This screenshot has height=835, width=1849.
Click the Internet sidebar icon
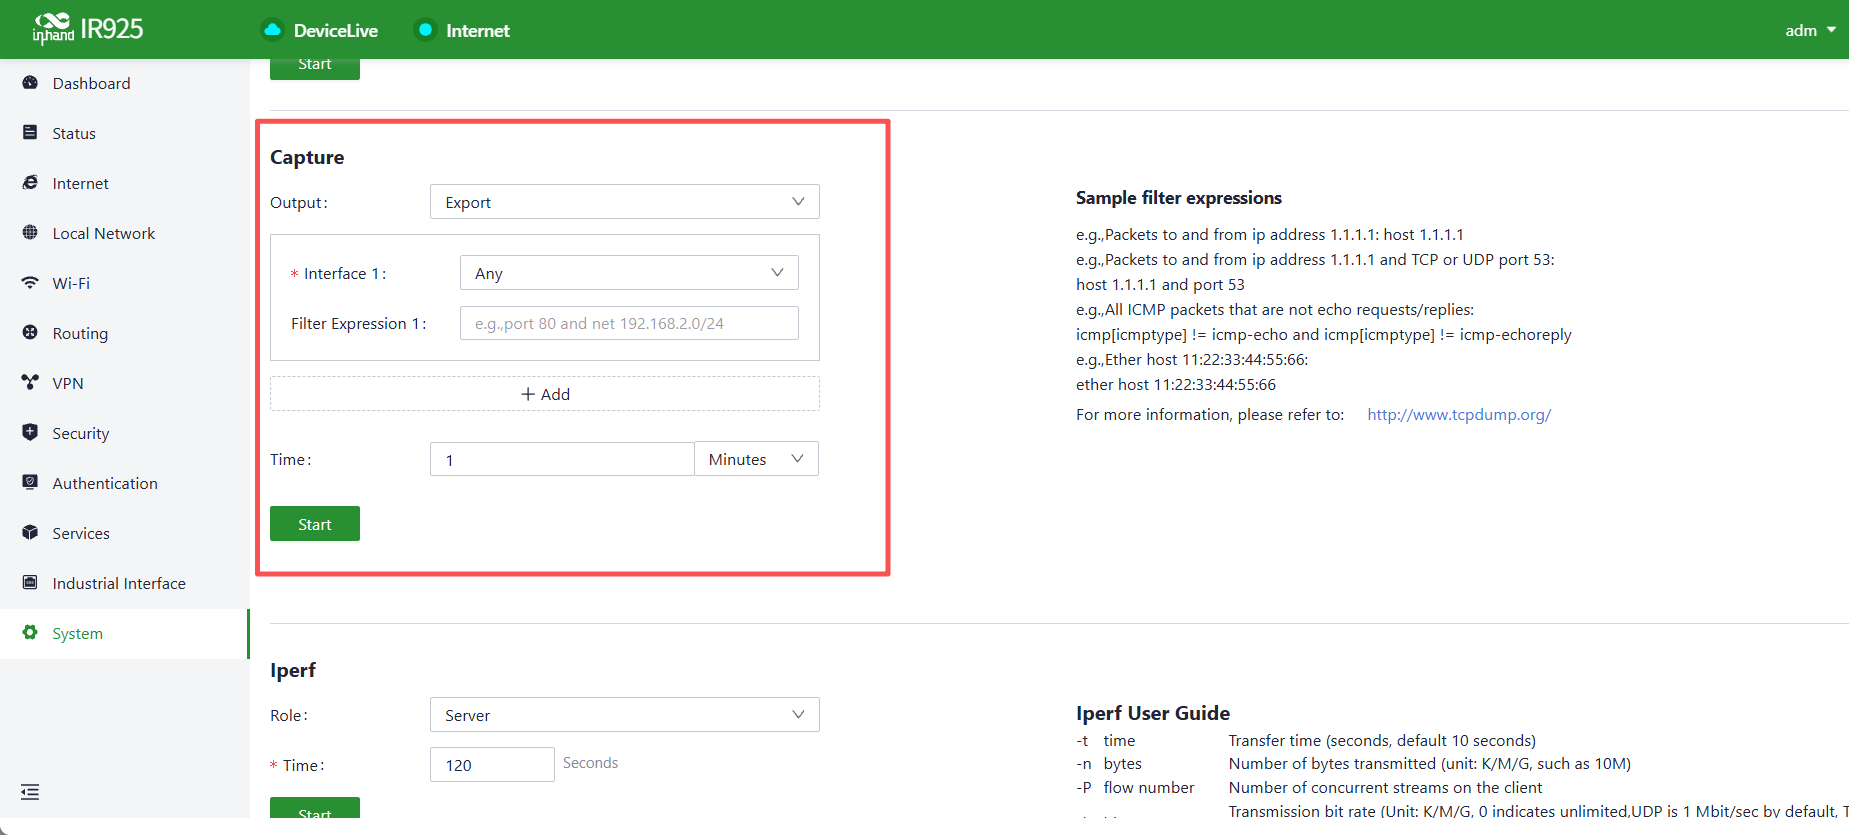[30, 183]
